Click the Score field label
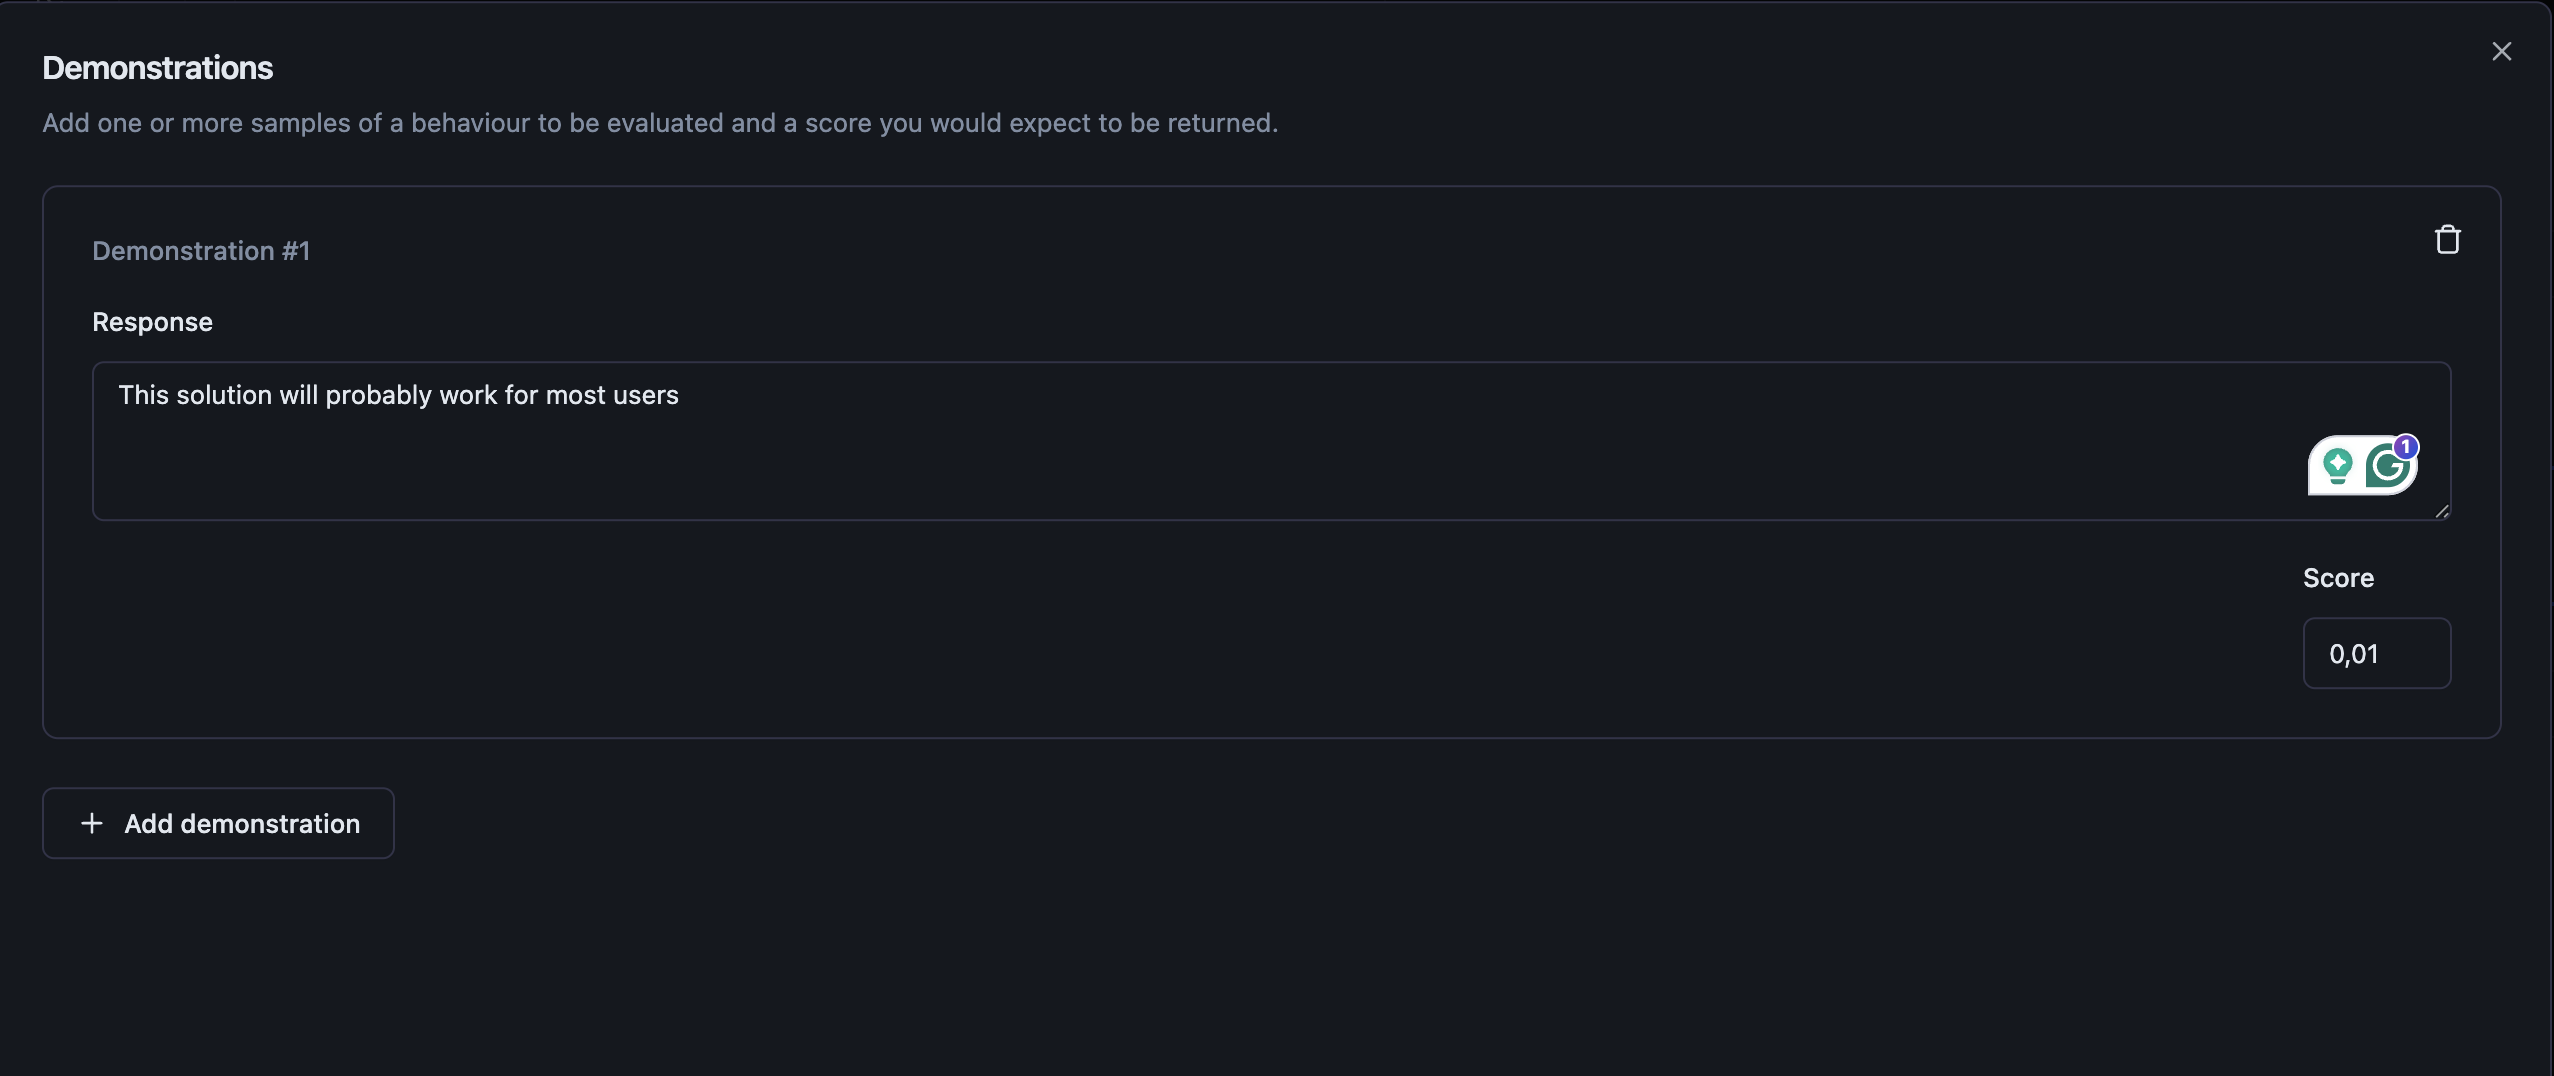 click(x=2338, y=578)
